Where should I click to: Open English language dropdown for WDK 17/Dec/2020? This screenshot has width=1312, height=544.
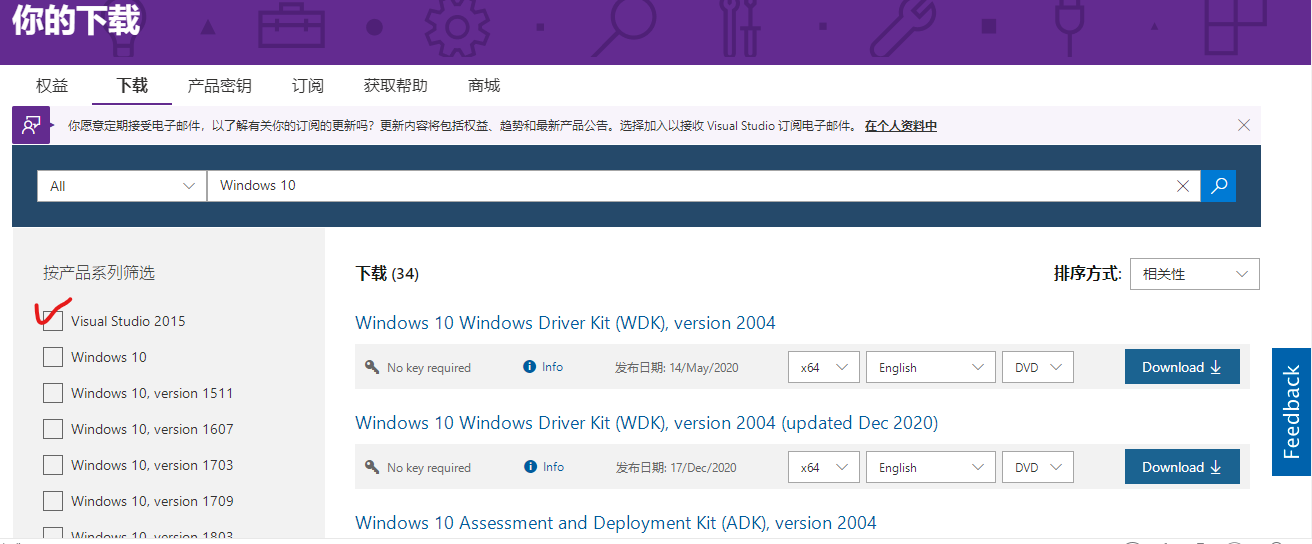coord(931,467)
